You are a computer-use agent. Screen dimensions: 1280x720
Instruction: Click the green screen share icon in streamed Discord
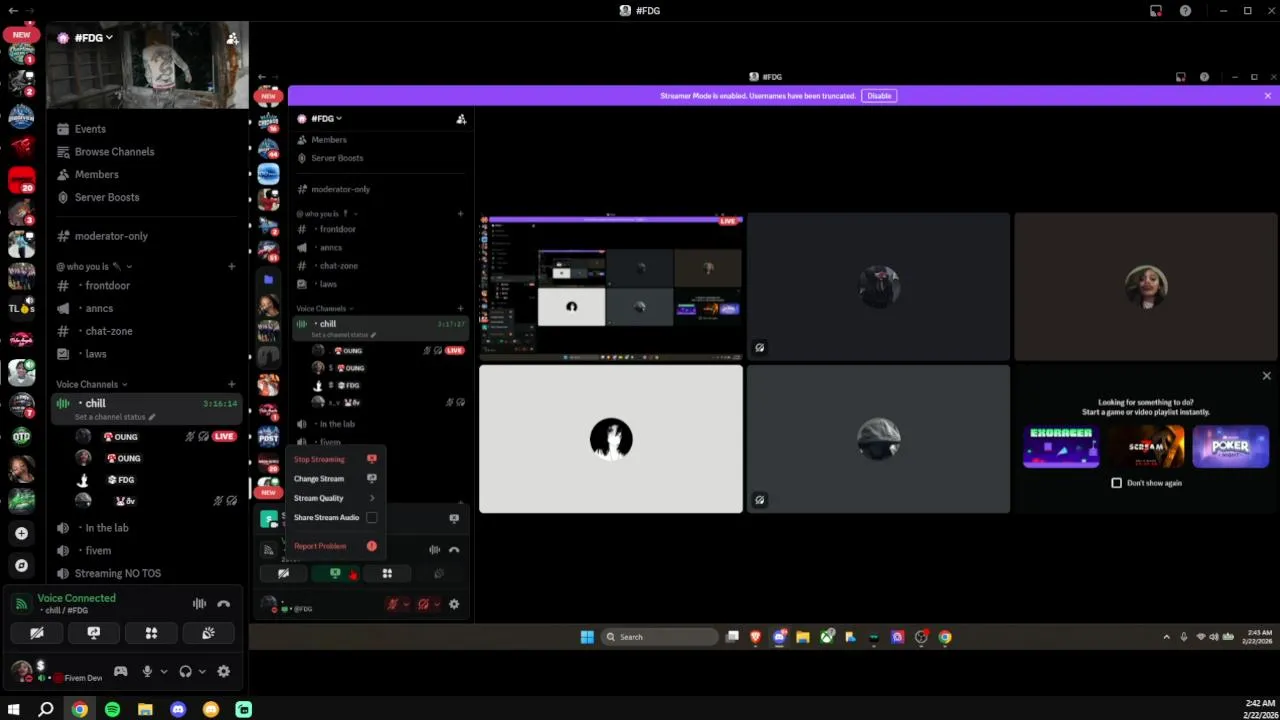click(x=335, y=573)
